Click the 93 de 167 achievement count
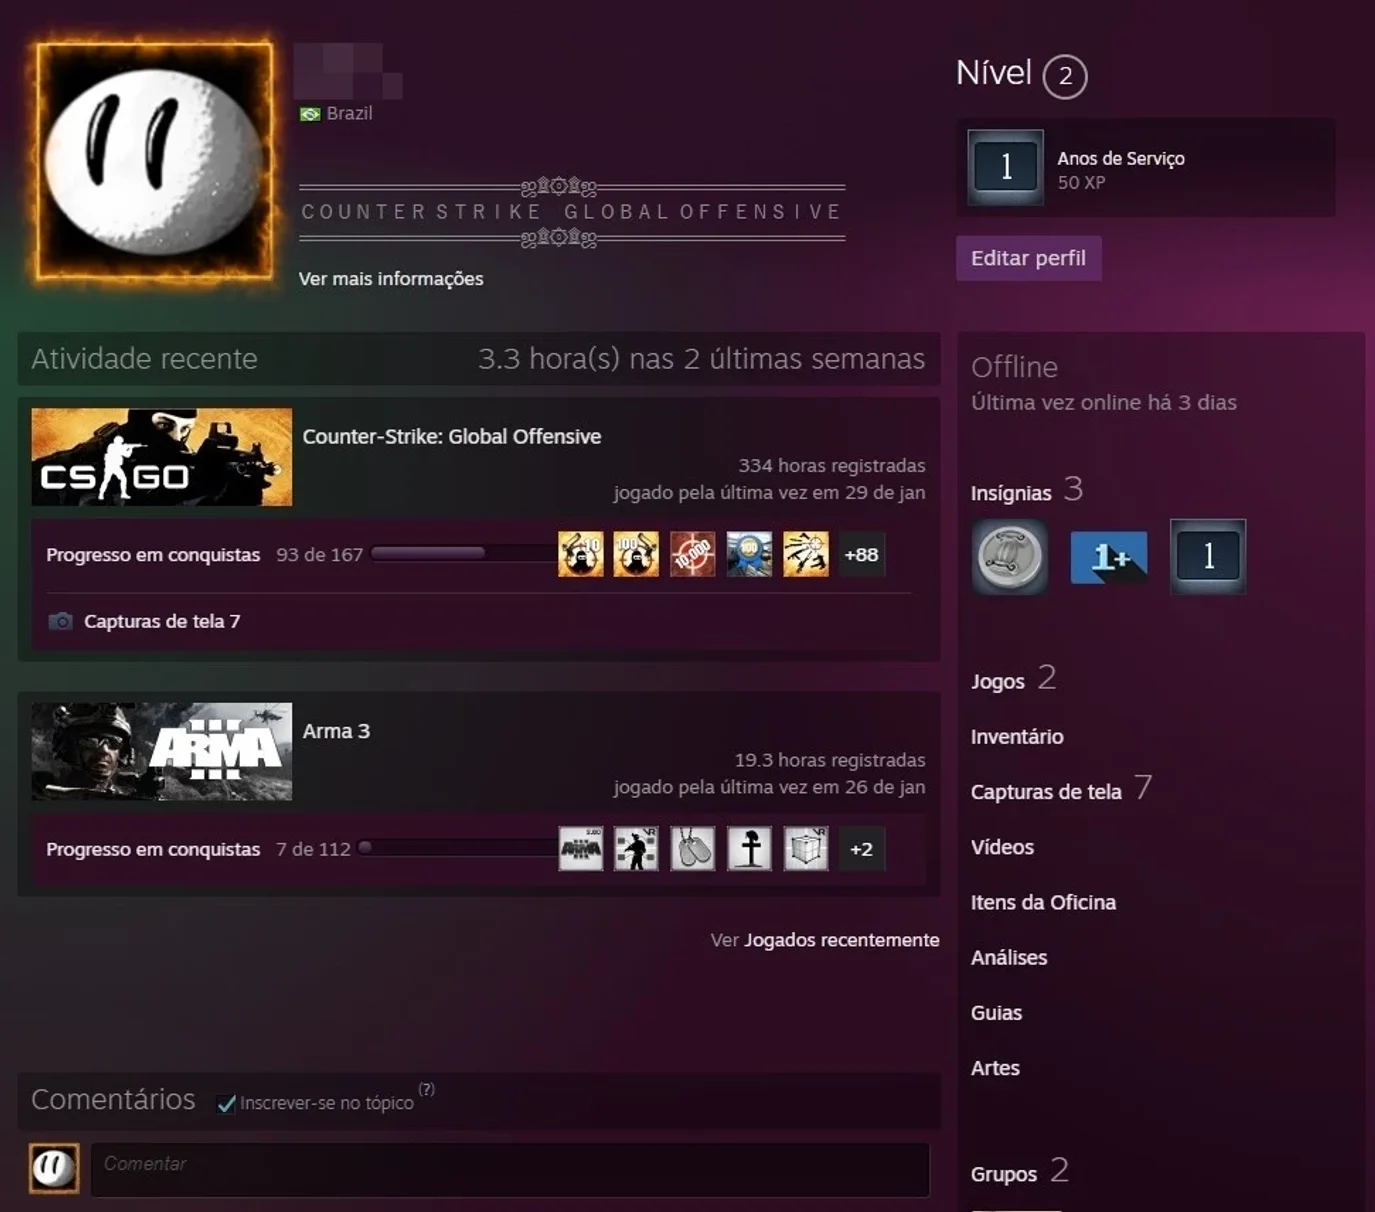The height and width of the screenshot is (1212, 1375). [x=319, y=555]
